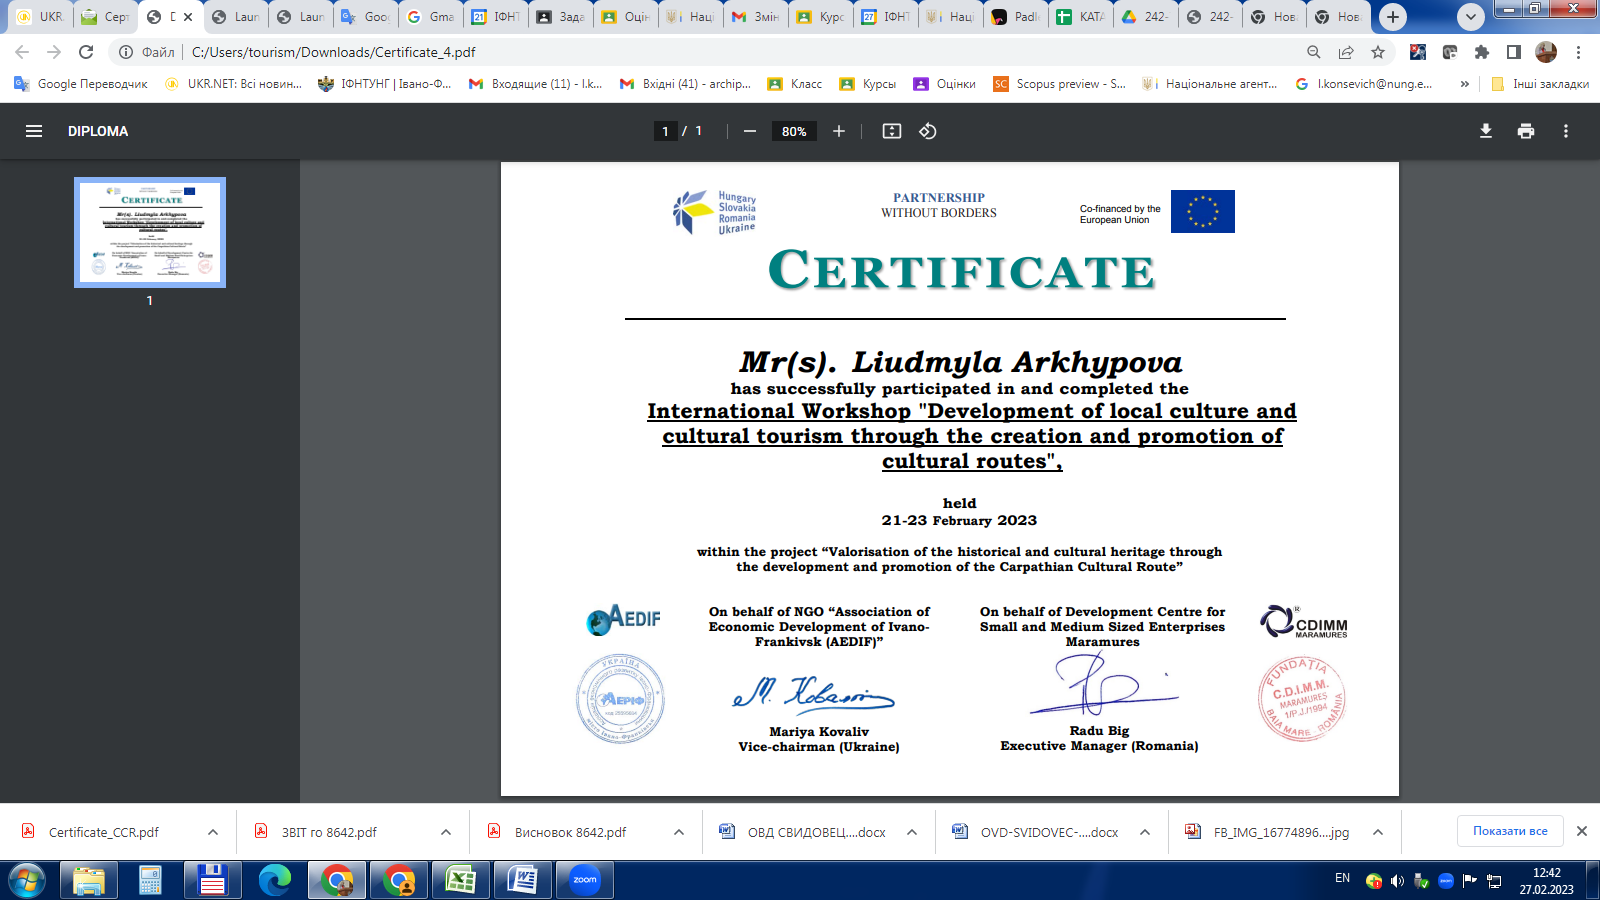Print the certificate document
The image size is (1600, 900).
tap(1526, 131)
